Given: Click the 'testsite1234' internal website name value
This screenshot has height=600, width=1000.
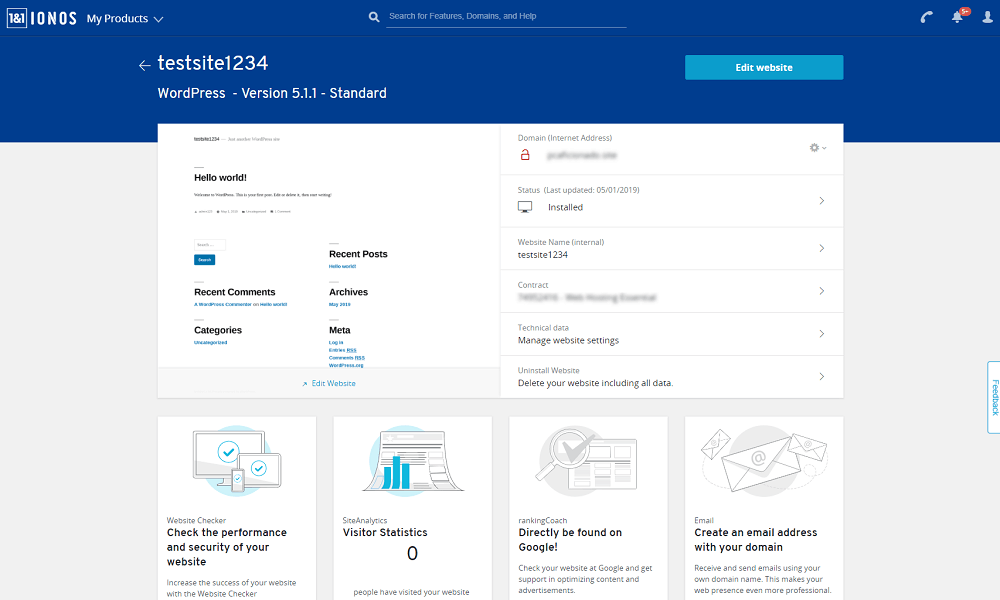Looking at the screenshot, I should tap(543, 254).
